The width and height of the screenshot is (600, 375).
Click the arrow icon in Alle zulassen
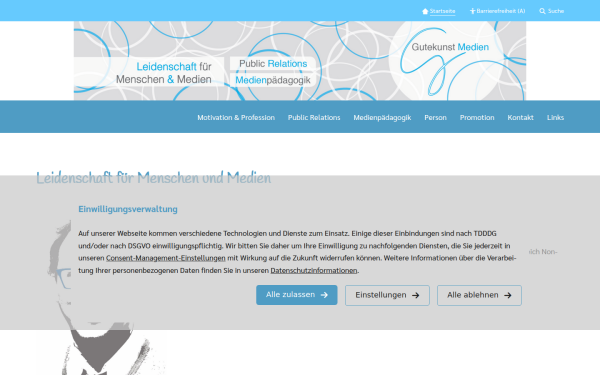coord(324,295)
